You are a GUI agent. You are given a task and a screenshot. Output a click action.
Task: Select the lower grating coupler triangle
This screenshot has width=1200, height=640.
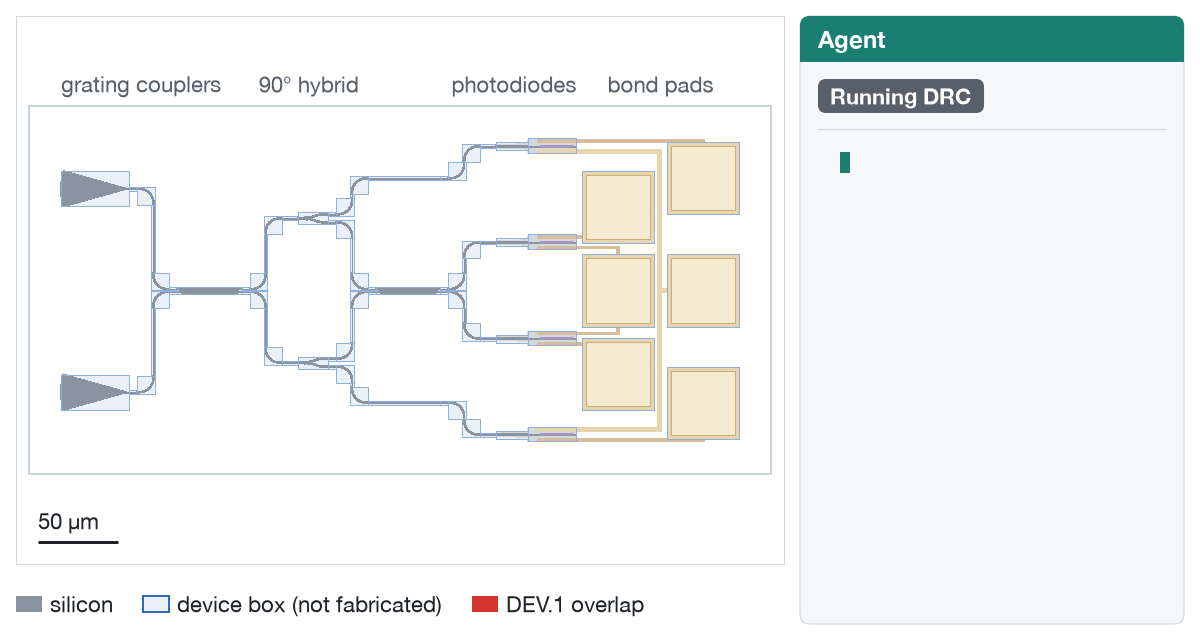coord(95,392)
